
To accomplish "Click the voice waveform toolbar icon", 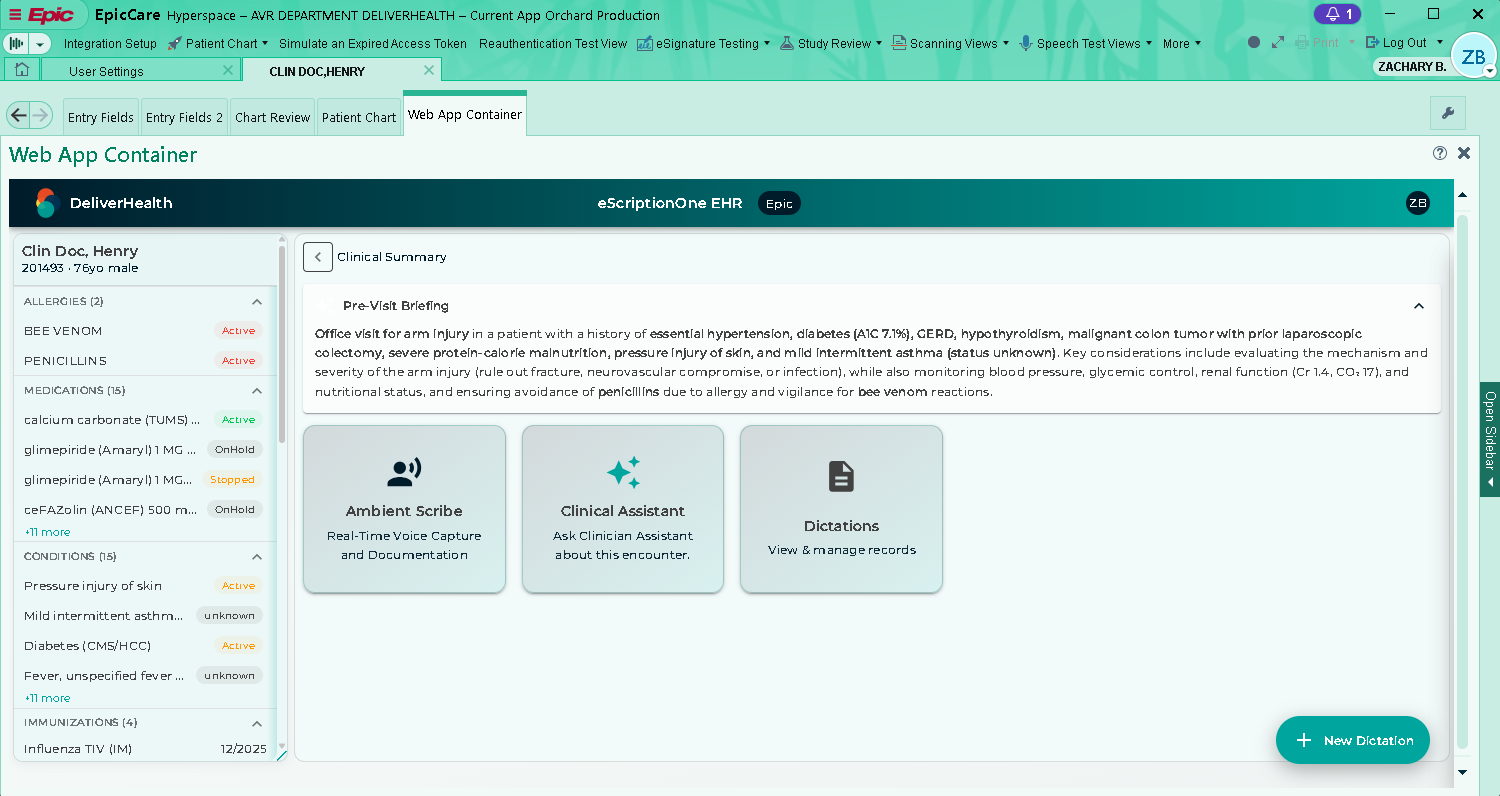I will [x=16, y=44].
